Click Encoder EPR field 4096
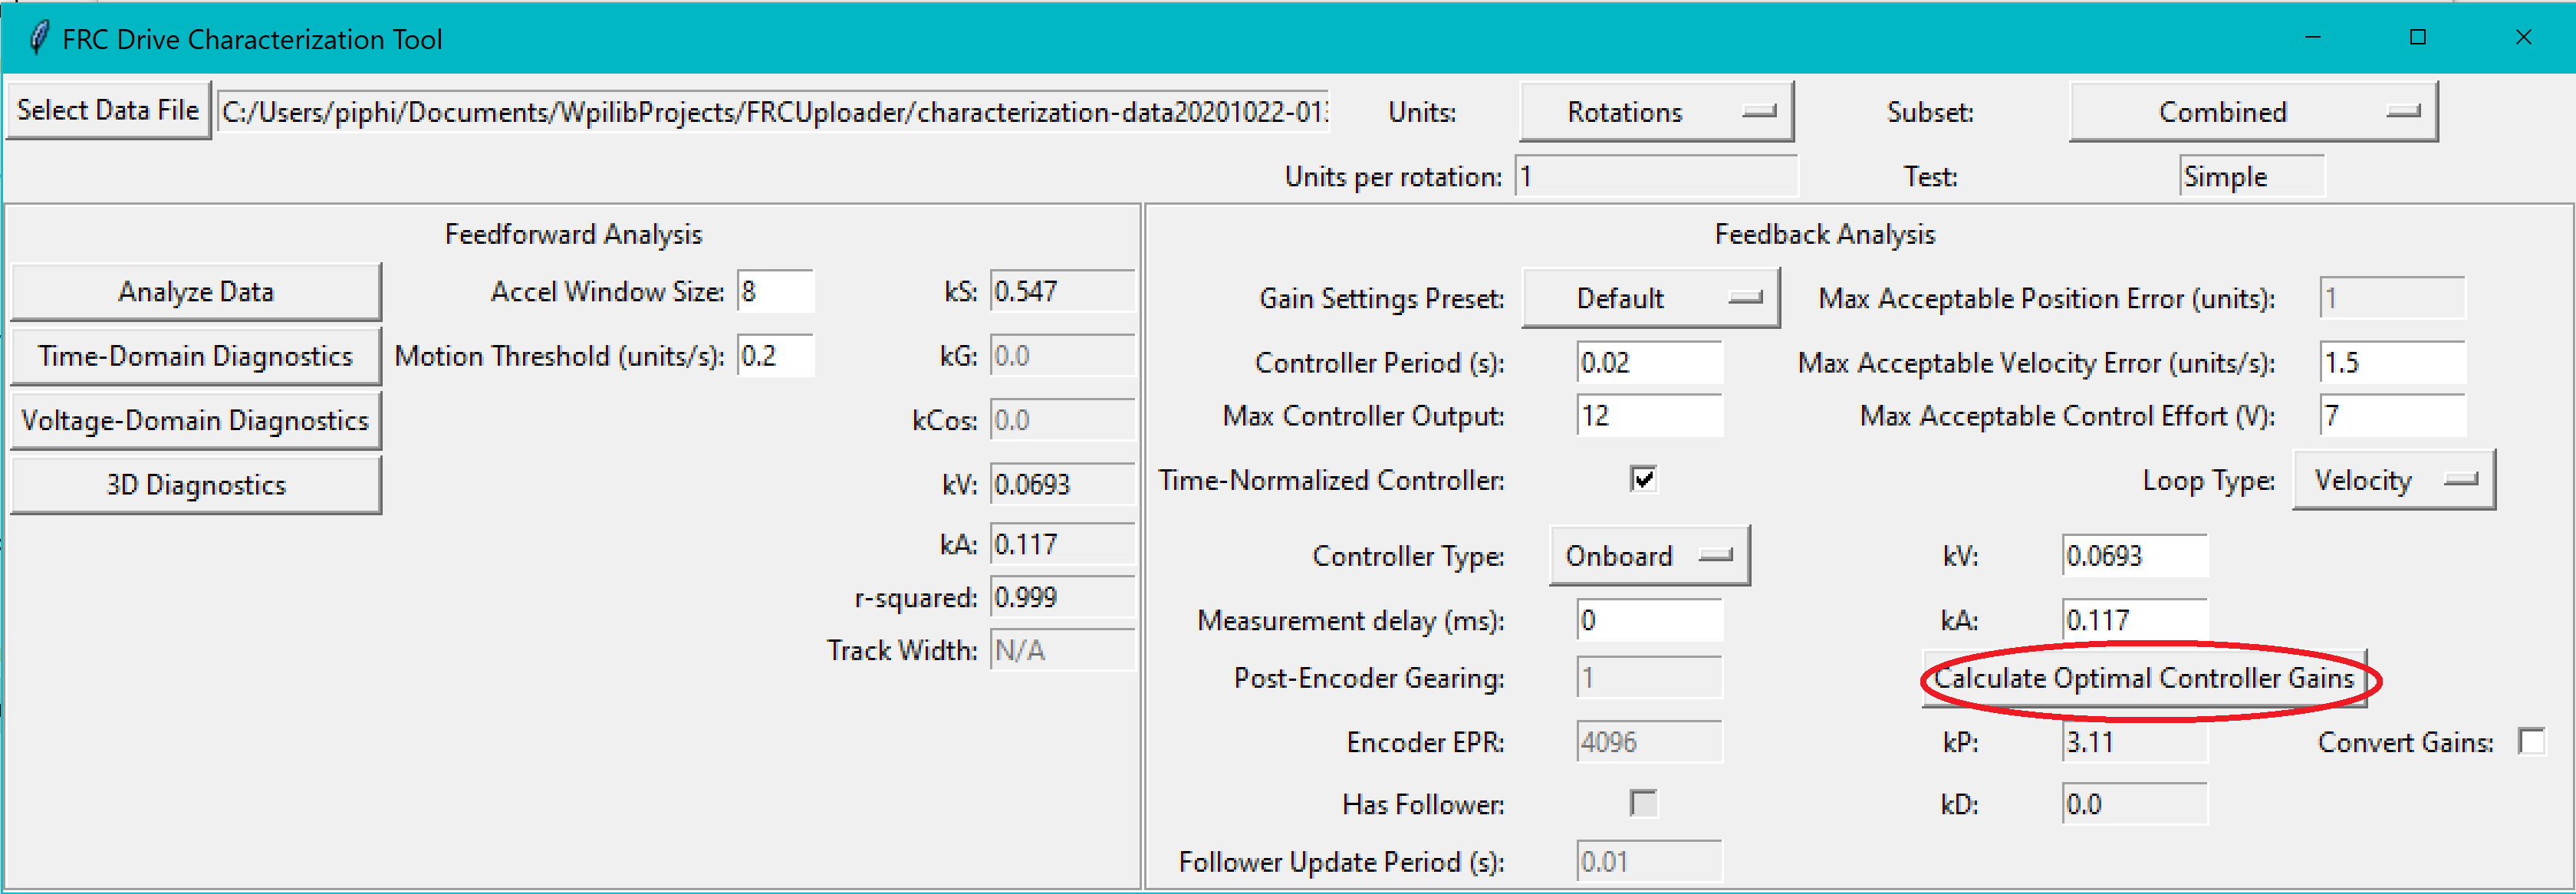Image resolution: width=2576 pixels, height=894 pixels. [1649, 743]
